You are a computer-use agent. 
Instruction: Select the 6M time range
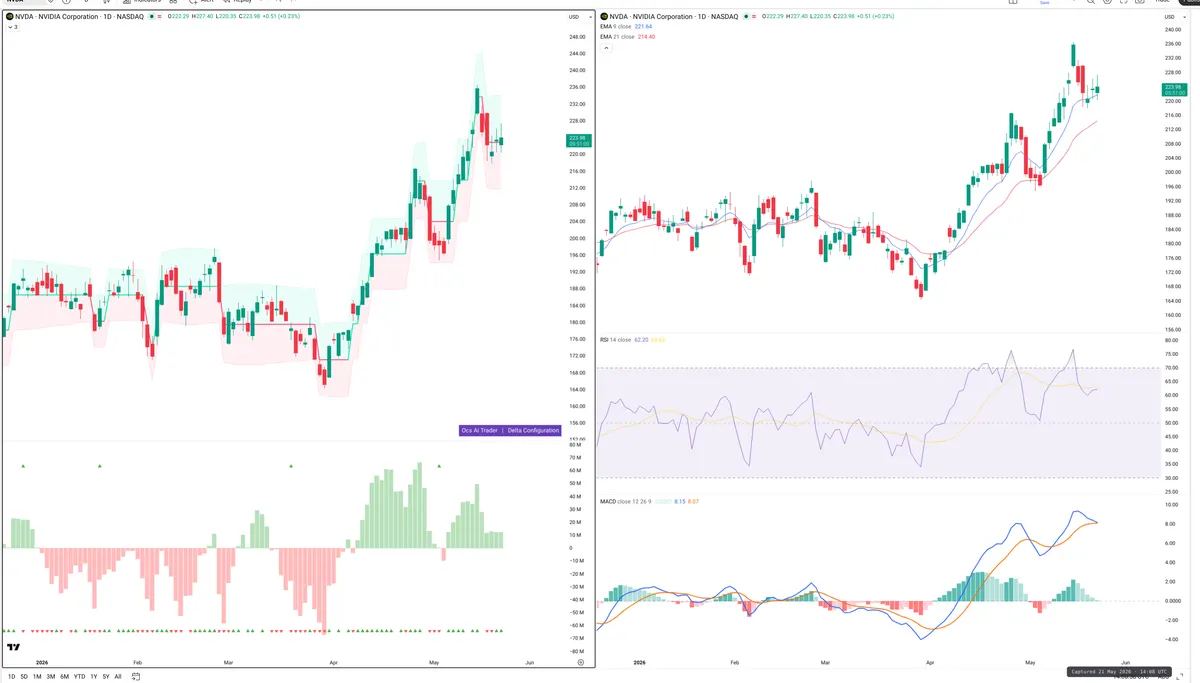coord(64,677)
